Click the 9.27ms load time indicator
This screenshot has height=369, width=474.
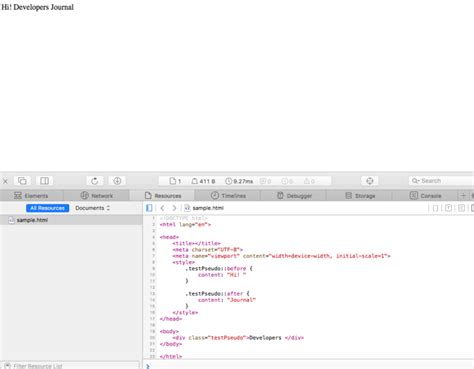coord(239,181)
